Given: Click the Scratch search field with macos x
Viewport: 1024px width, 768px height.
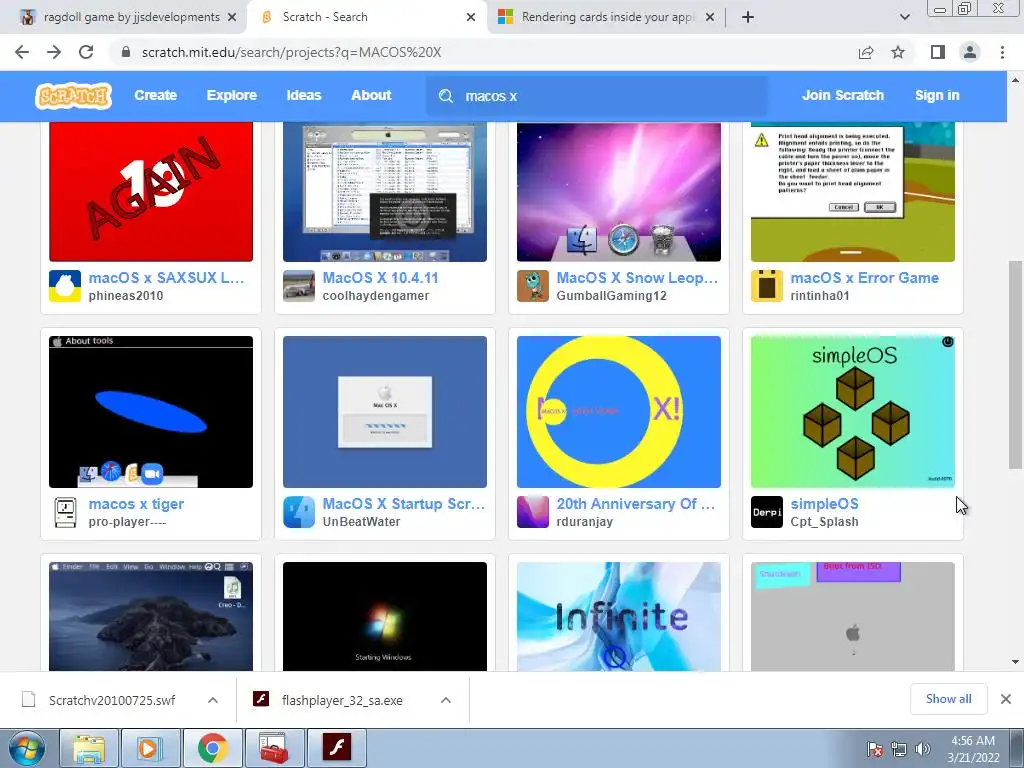Looking at the screenshot, I should (x=598, y=96).
